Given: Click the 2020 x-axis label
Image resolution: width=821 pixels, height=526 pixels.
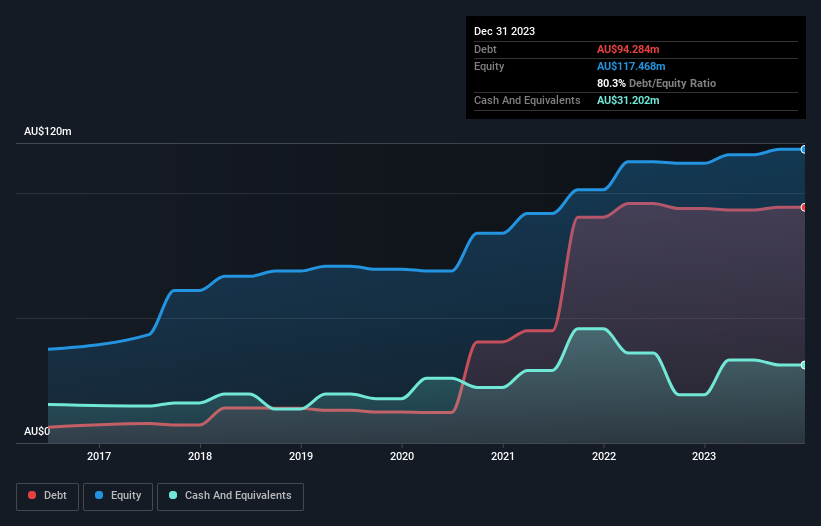Looking at the screenshot, I should pyautogui.click(x=402, y=456).
